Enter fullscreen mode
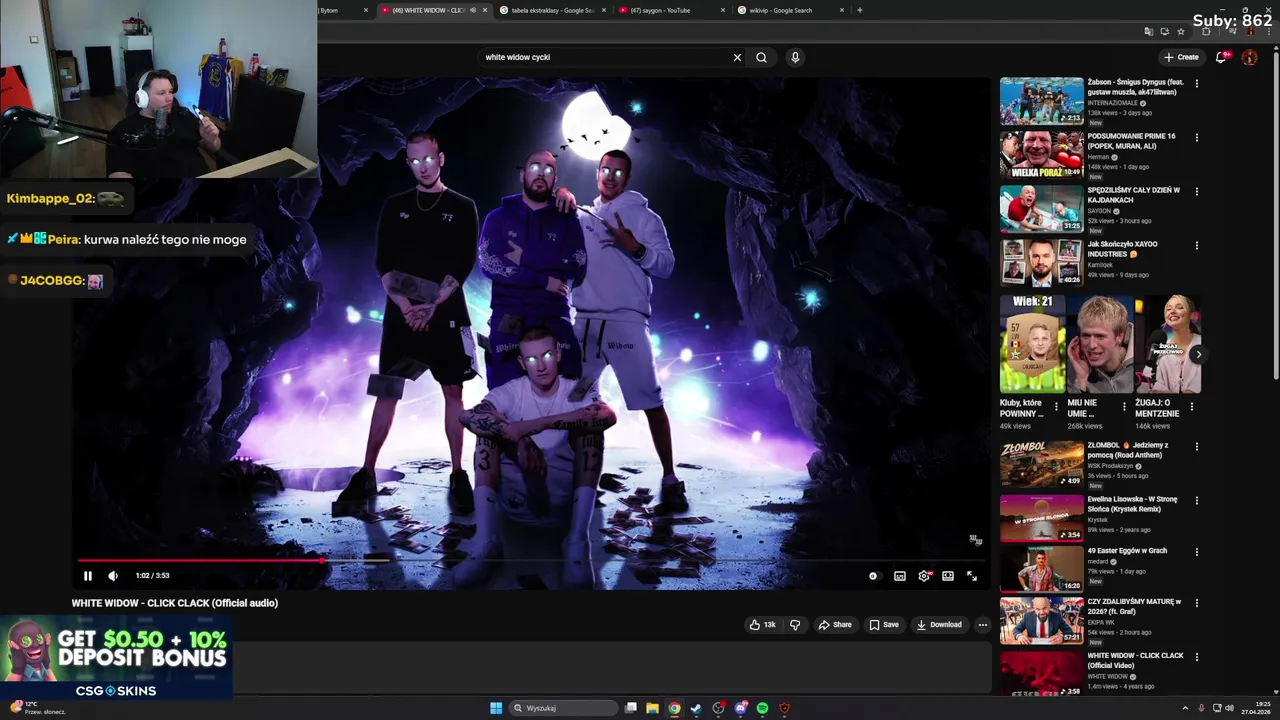 972,576
